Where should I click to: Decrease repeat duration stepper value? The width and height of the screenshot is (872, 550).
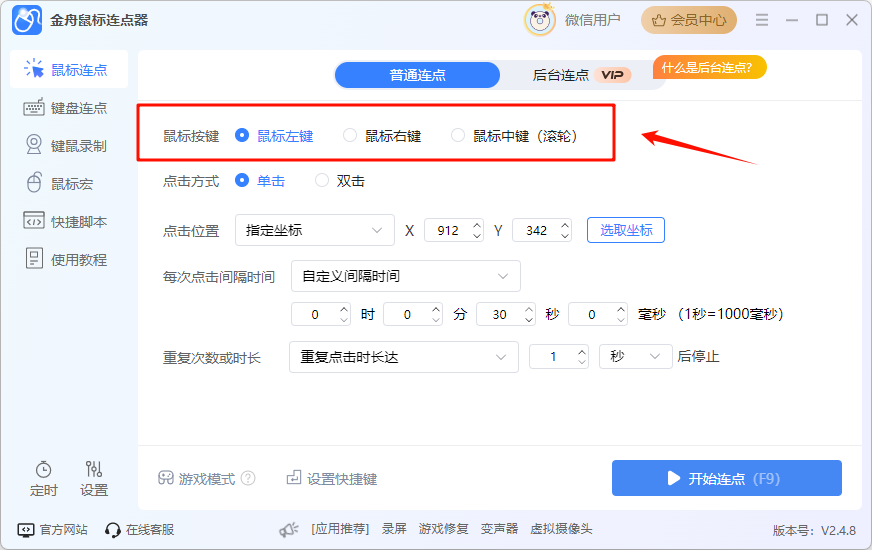(x=582, y=362)
